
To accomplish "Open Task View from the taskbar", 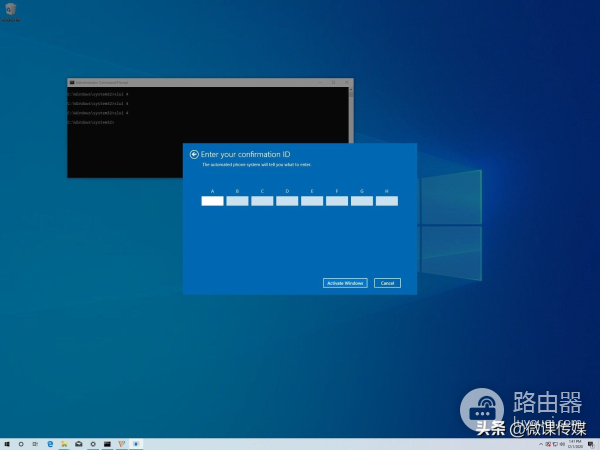I will coord(37,443).
